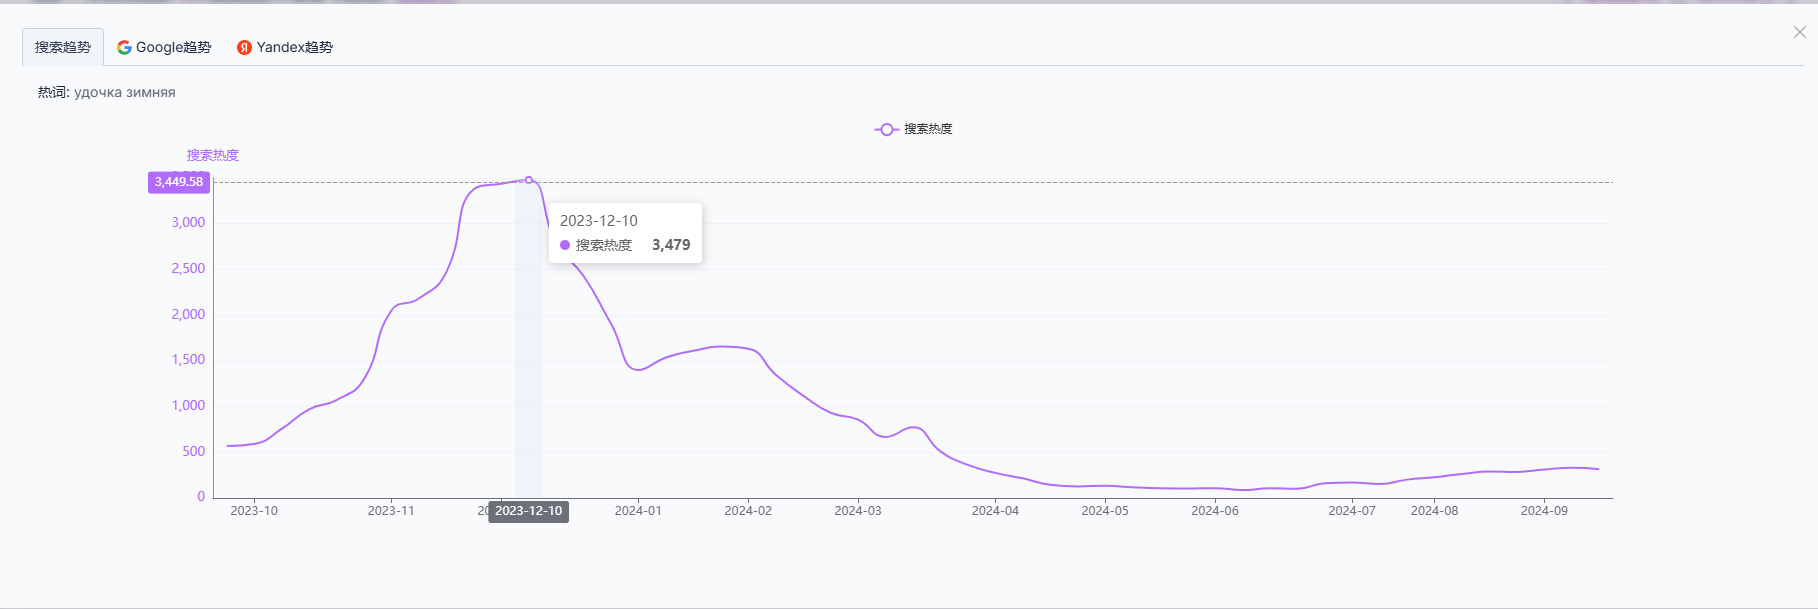The width and height of the screenshot is (1818, 609).
Task: Open the Yandex趋势 tab
Action: [294, 47]
